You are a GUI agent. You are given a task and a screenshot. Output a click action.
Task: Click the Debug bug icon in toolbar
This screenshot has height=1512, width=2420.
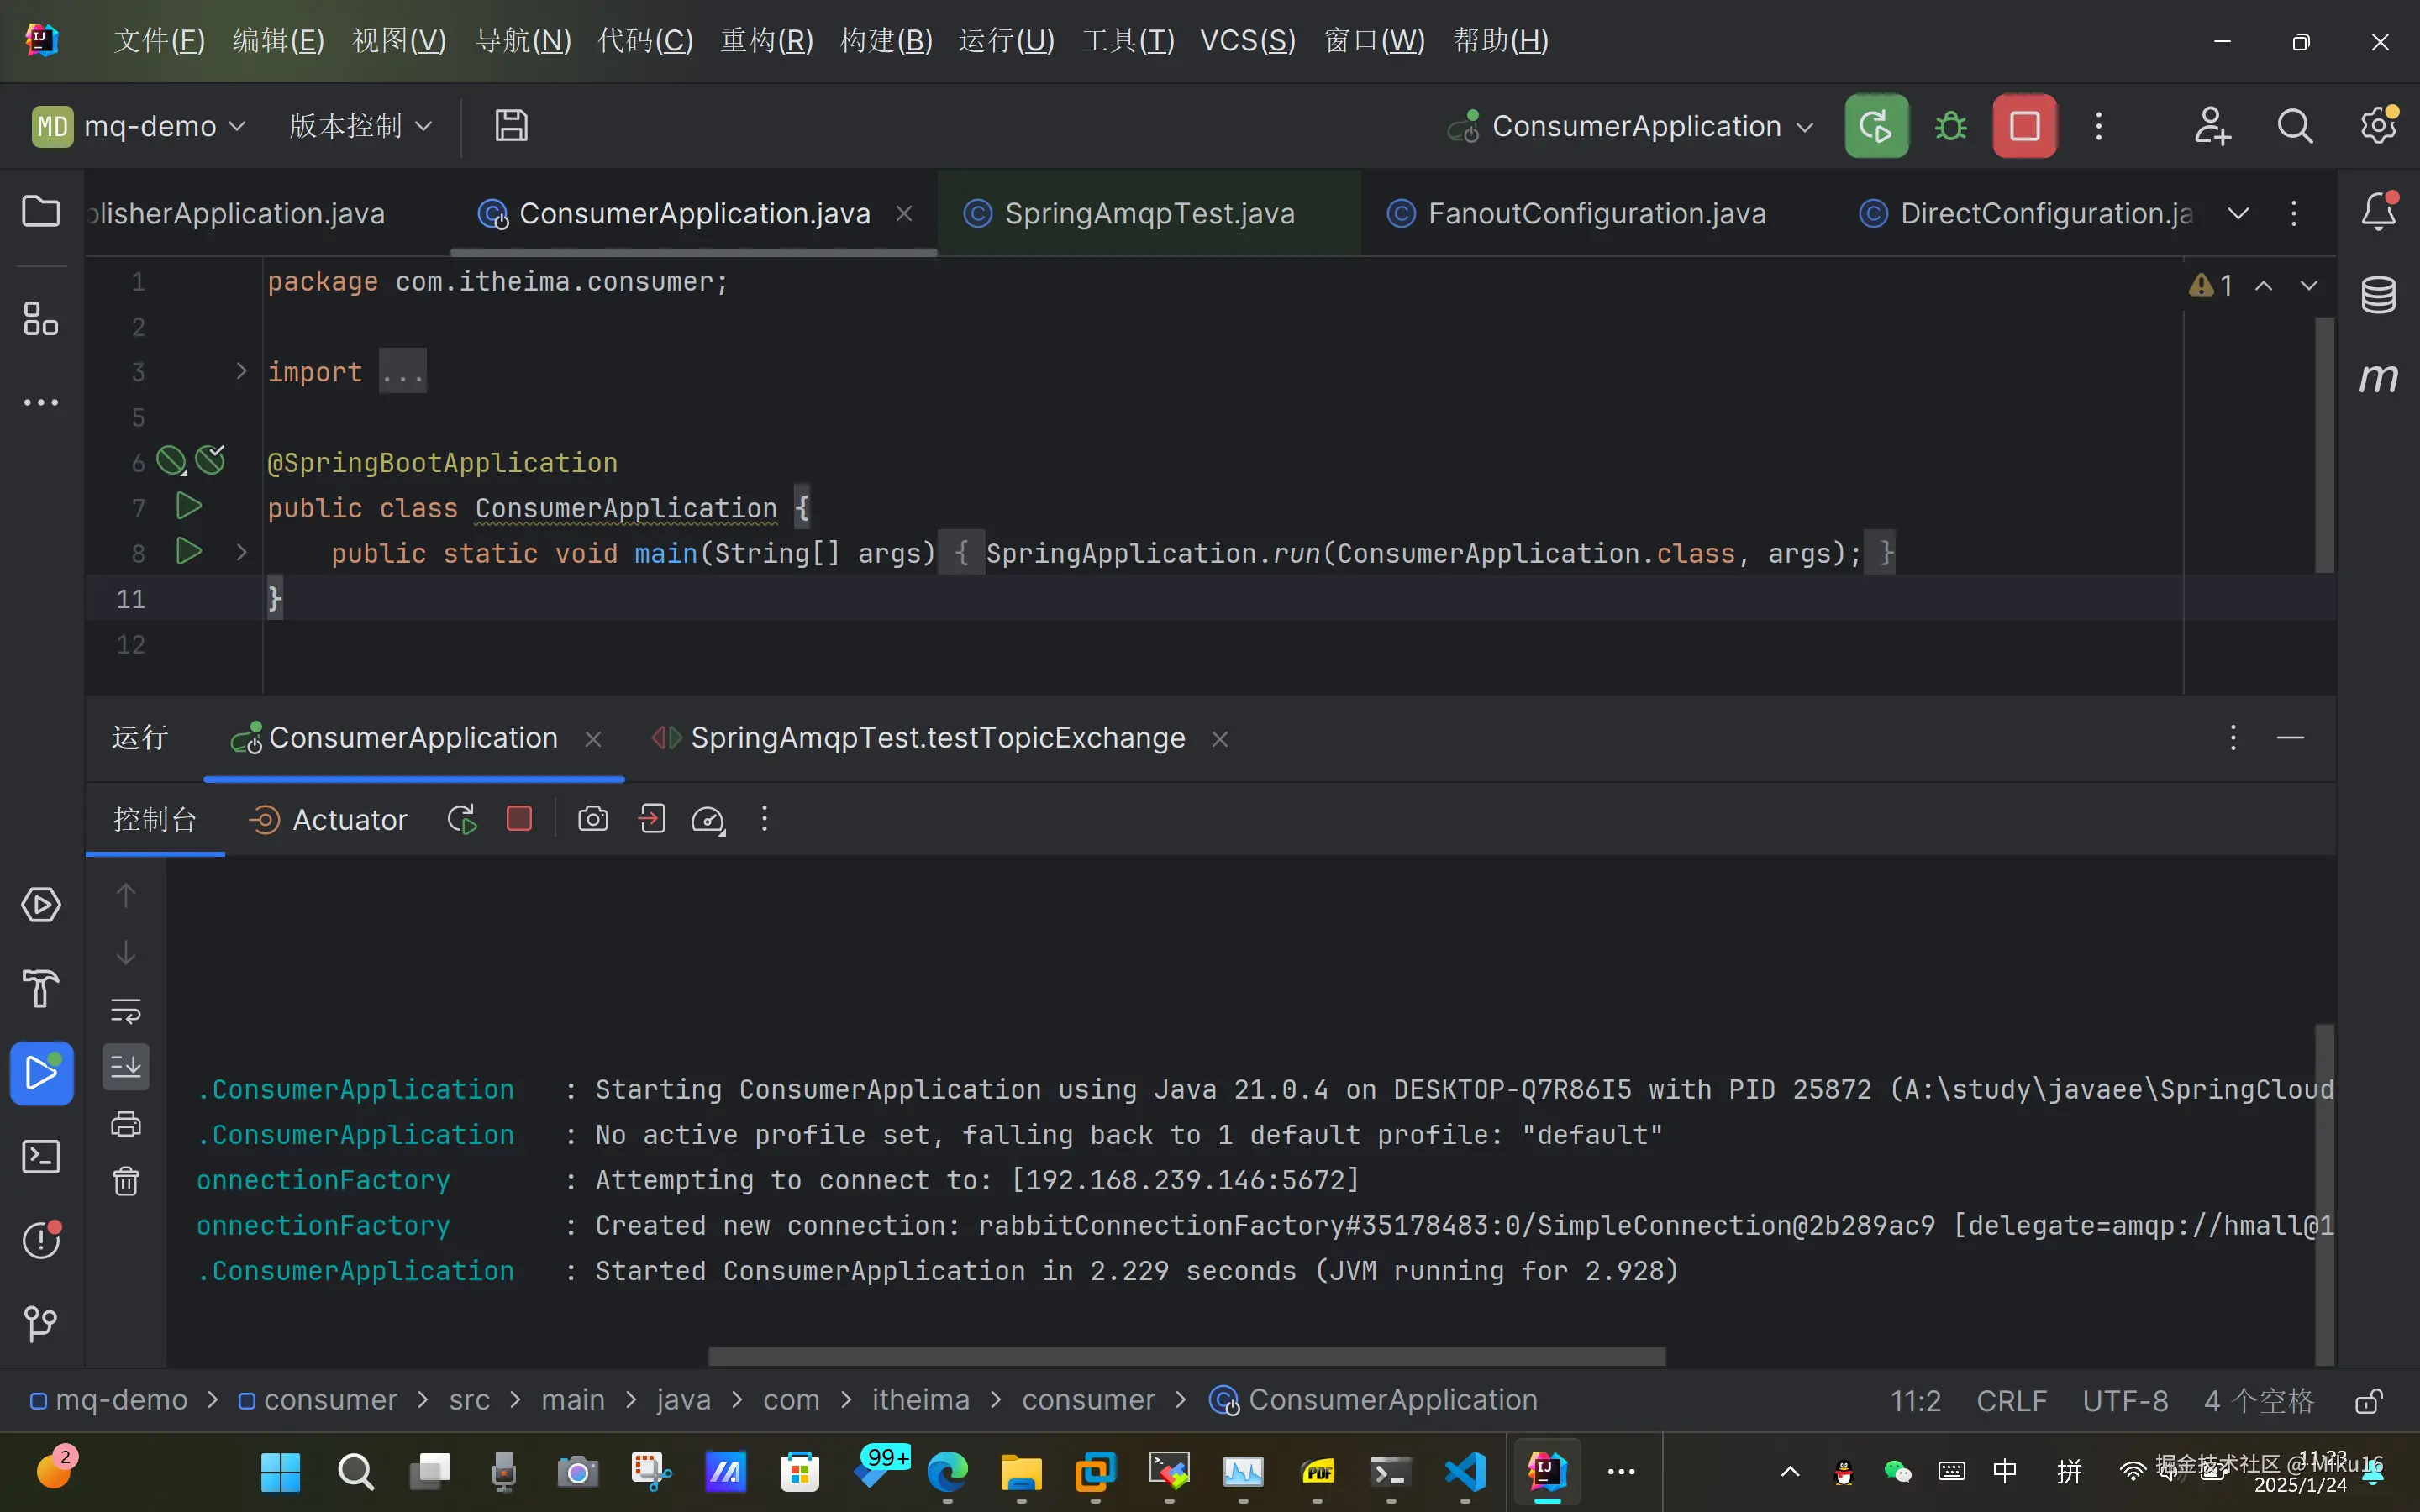(1950, 126)
